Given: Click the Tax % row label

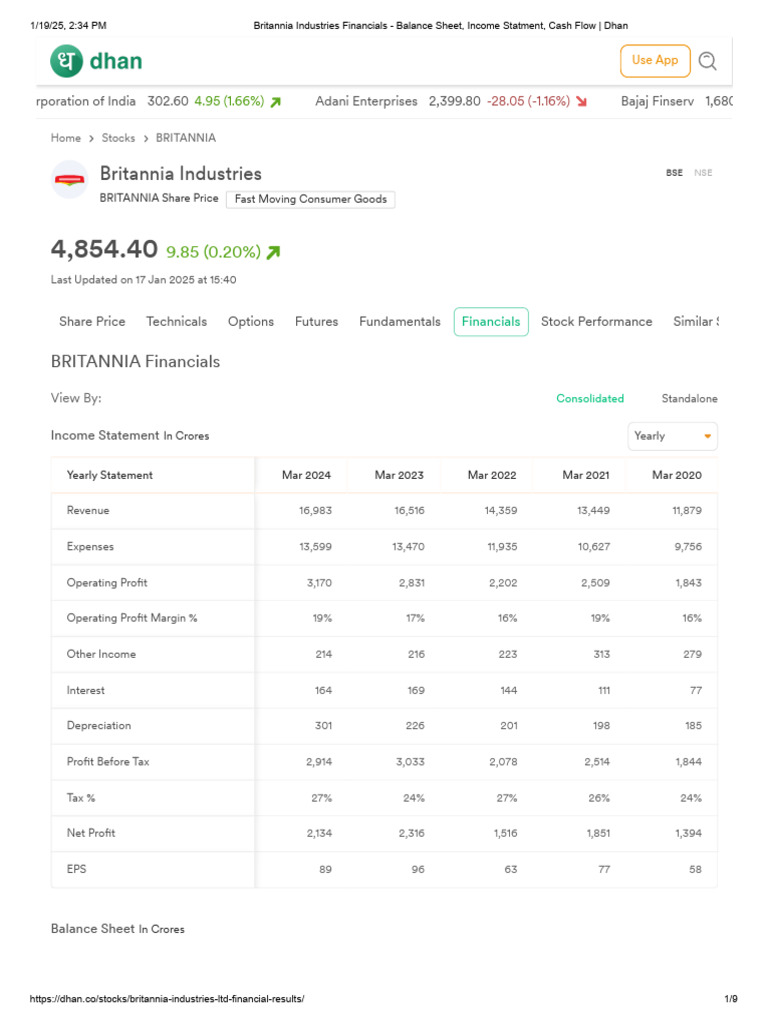Looking at the screenshot, I should [81, 798].
